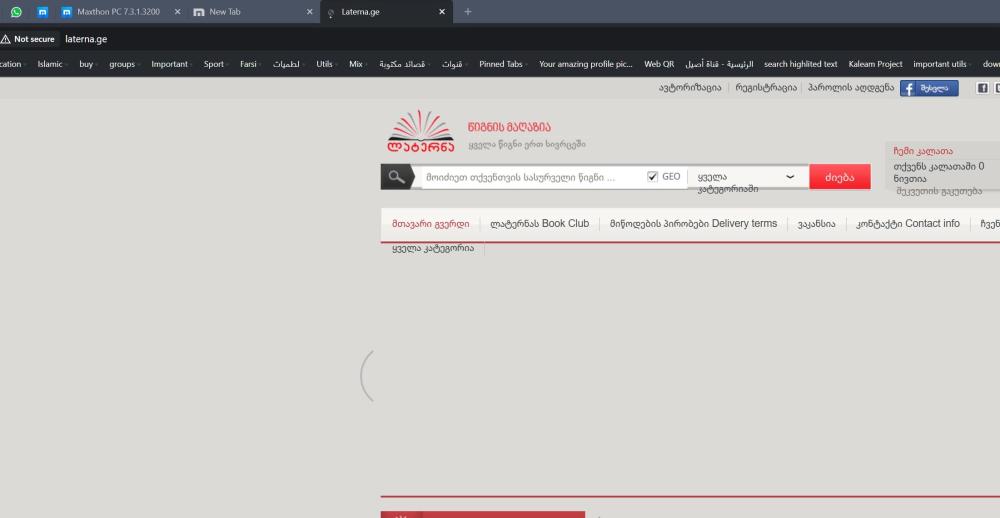This screenshot has height=518, width=1000.
Task: Open the Utils bookmarks folder
Action: point(327,64)
